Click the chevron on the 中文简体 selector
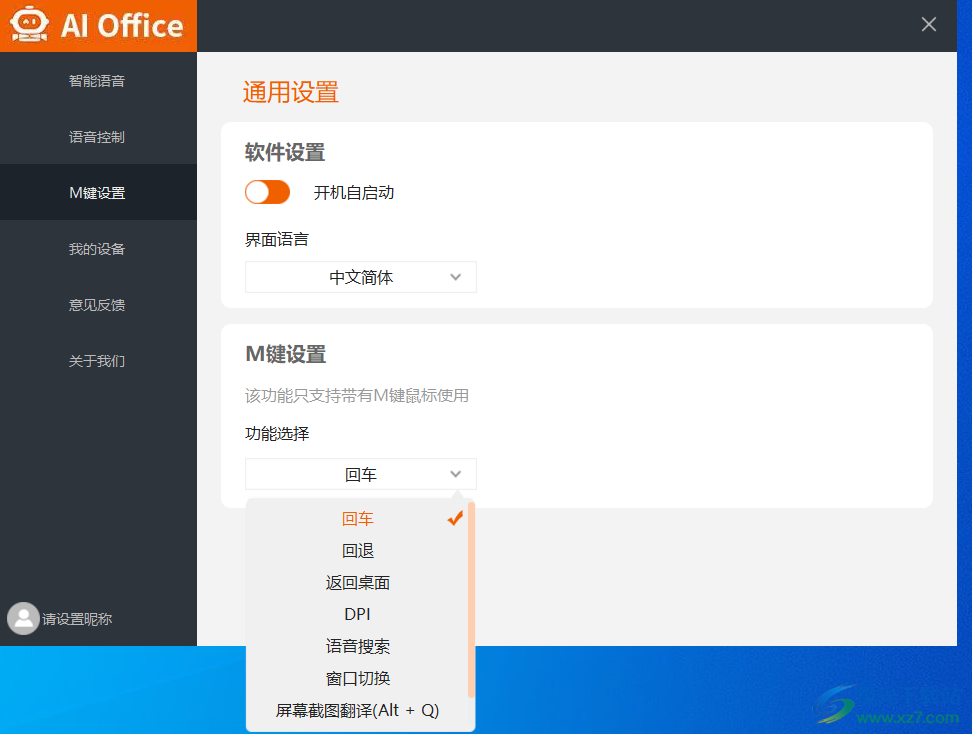Screen dimensions: 972x734 click(456, 277)
